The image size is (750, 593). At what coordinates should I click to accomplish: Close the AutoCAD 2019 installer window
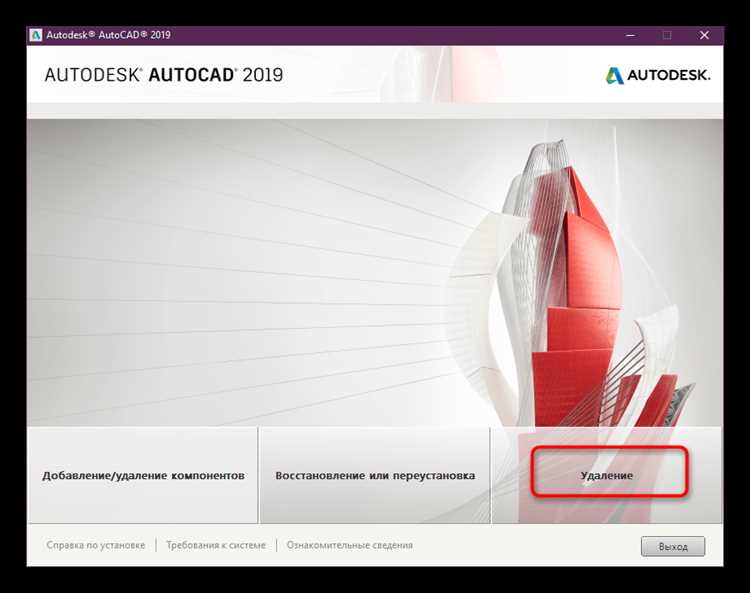click(x=704, y=35)
